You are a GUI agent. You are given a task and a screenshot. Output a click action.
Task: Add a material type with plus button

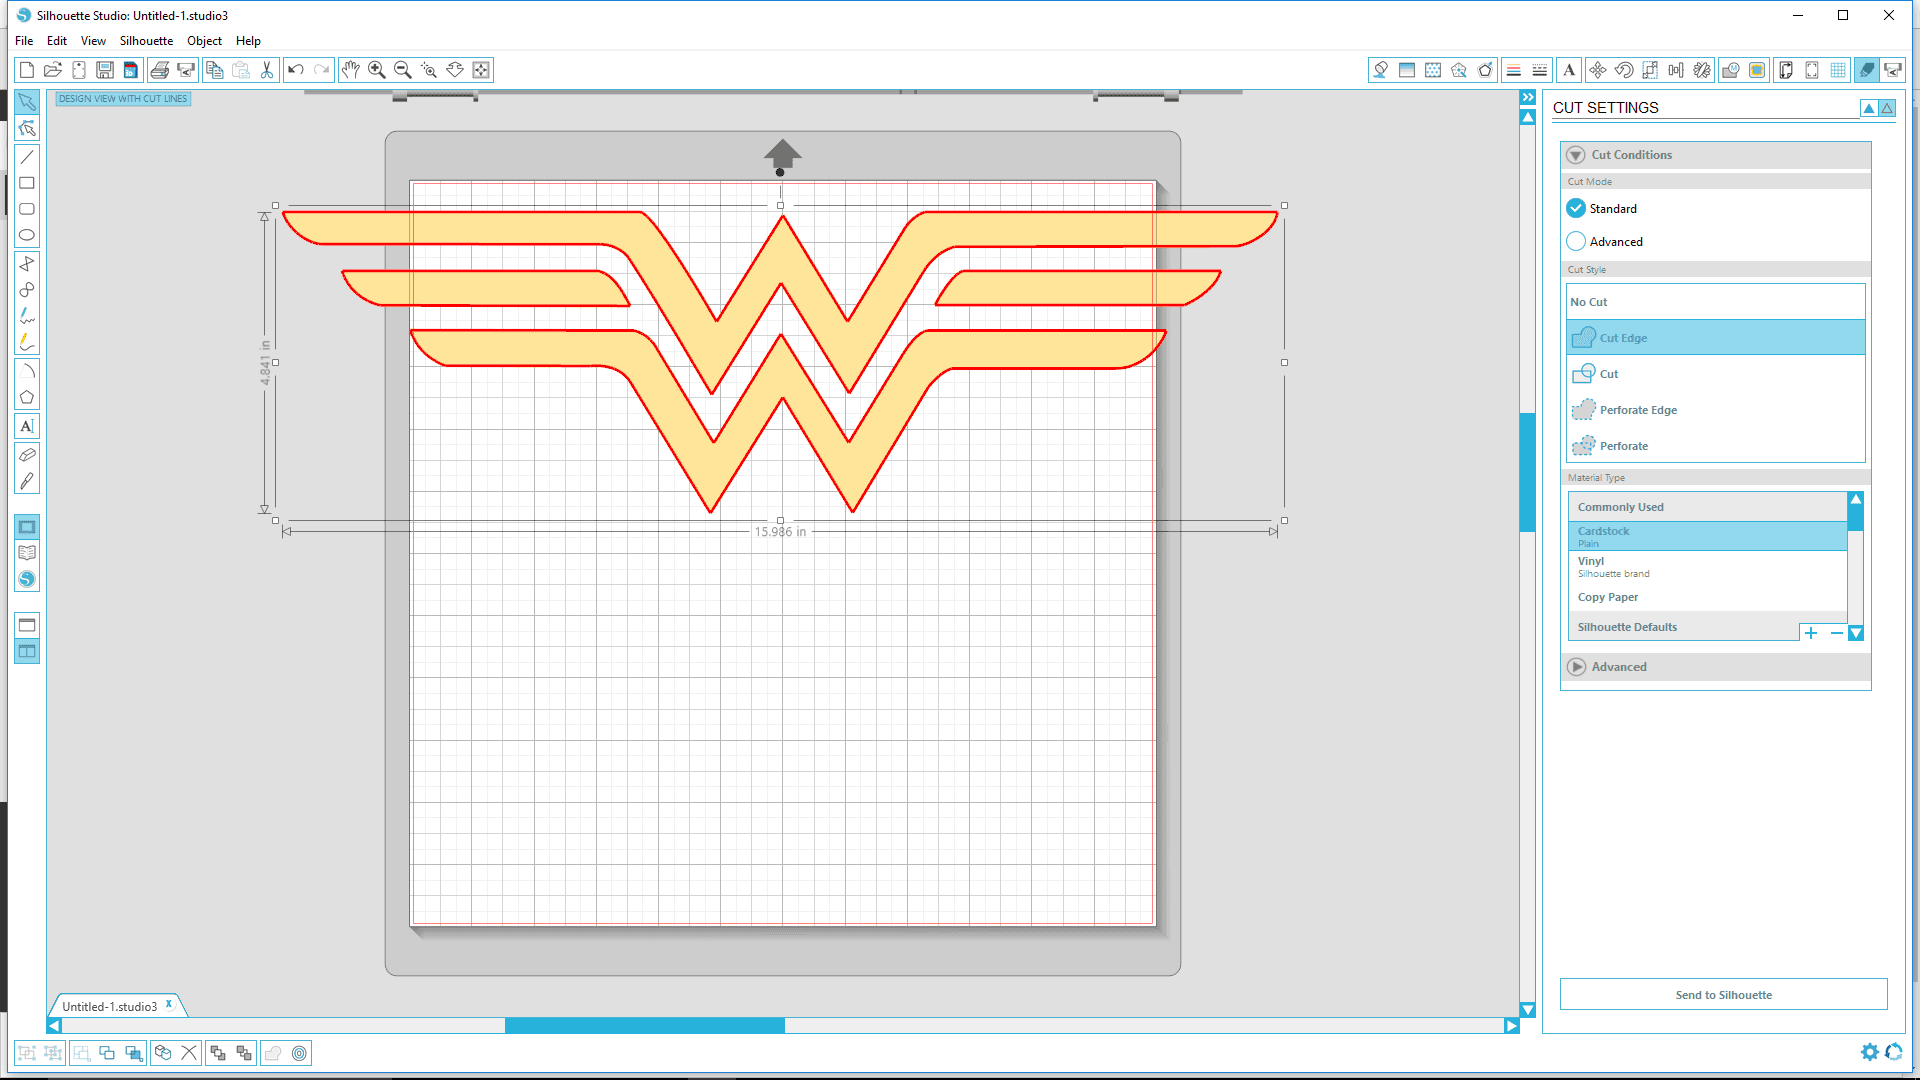pyautogui.click(x=1810, y=633)
